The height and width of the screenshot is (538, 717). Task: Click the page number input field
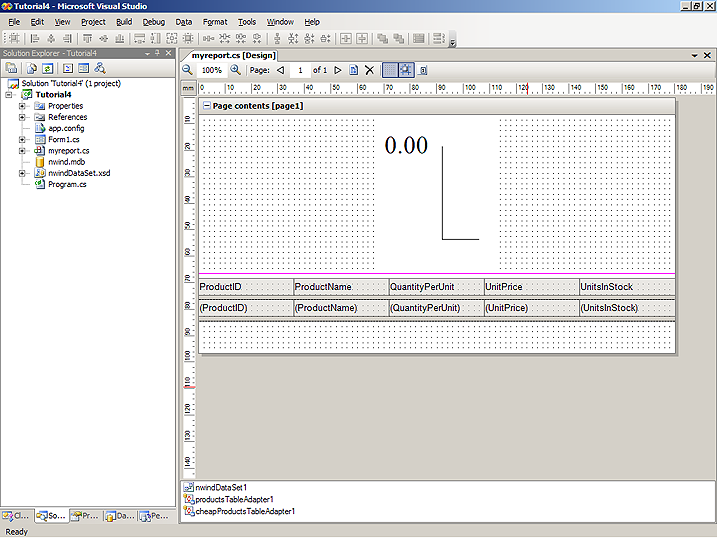coord(300,70)
